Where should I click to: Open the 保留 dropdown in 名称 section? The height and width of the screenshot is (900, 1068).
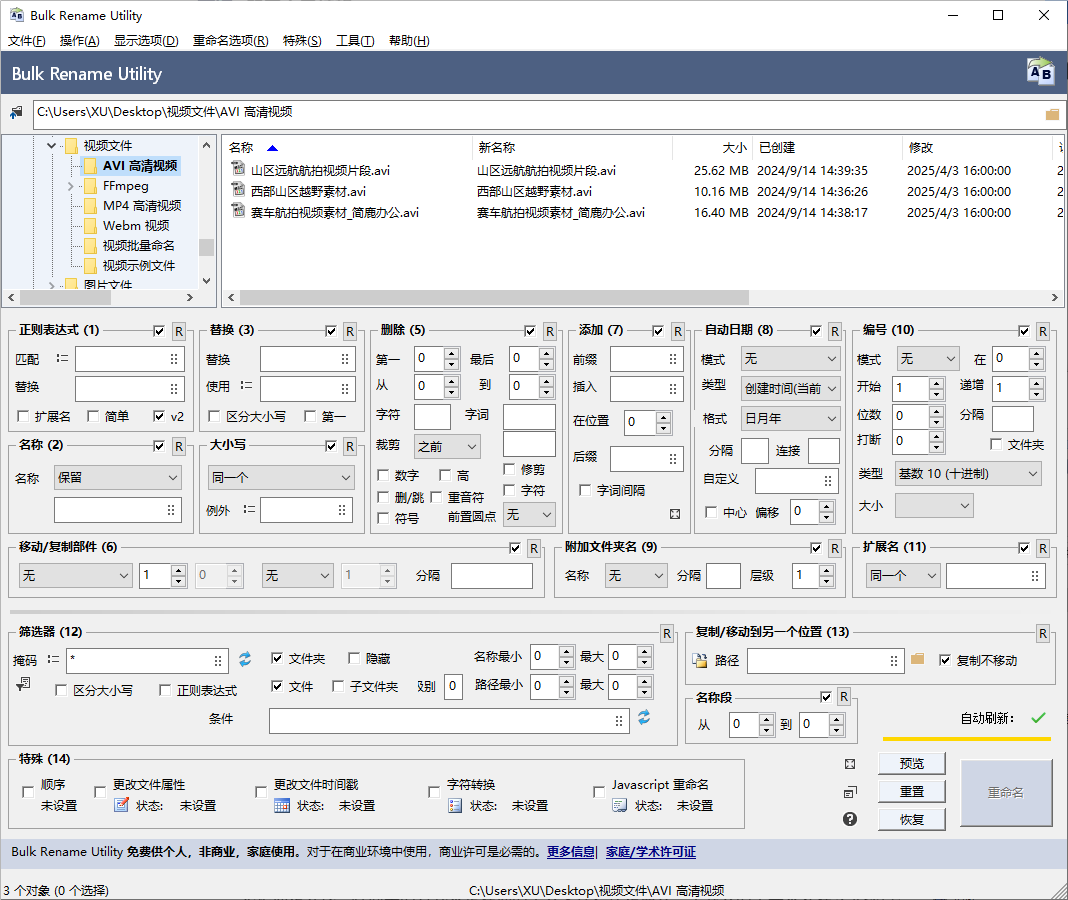(x=117, y=478)
